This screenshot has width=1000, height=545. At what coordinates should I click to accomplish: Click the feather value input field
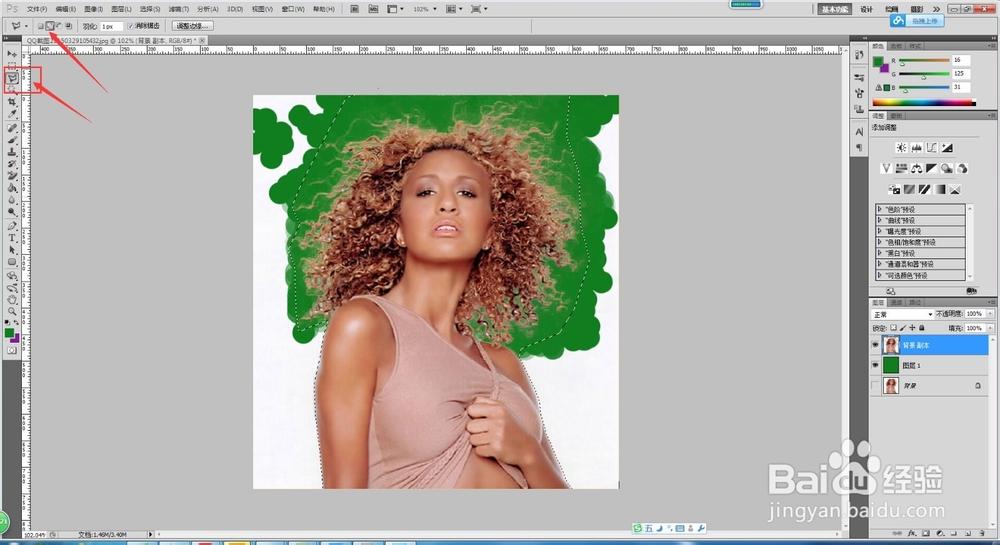coord(110,26)
